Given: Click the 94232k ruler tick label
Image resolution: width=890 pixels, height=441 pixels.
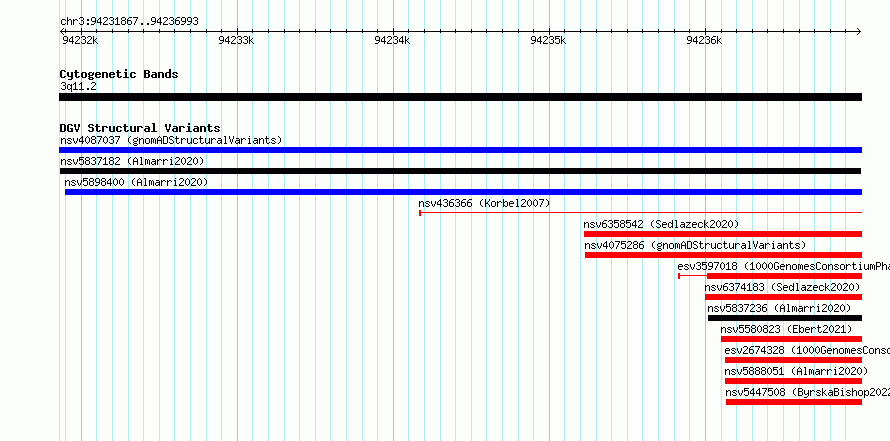Looking at the screenshot, I should pos(80,40).
